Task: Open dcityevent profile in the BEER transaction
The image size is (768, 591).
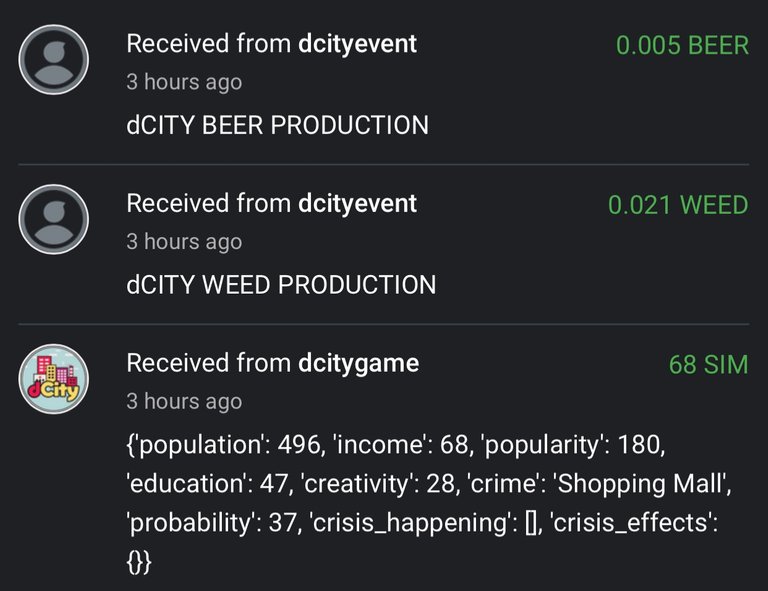Action: tap(358, 44)
